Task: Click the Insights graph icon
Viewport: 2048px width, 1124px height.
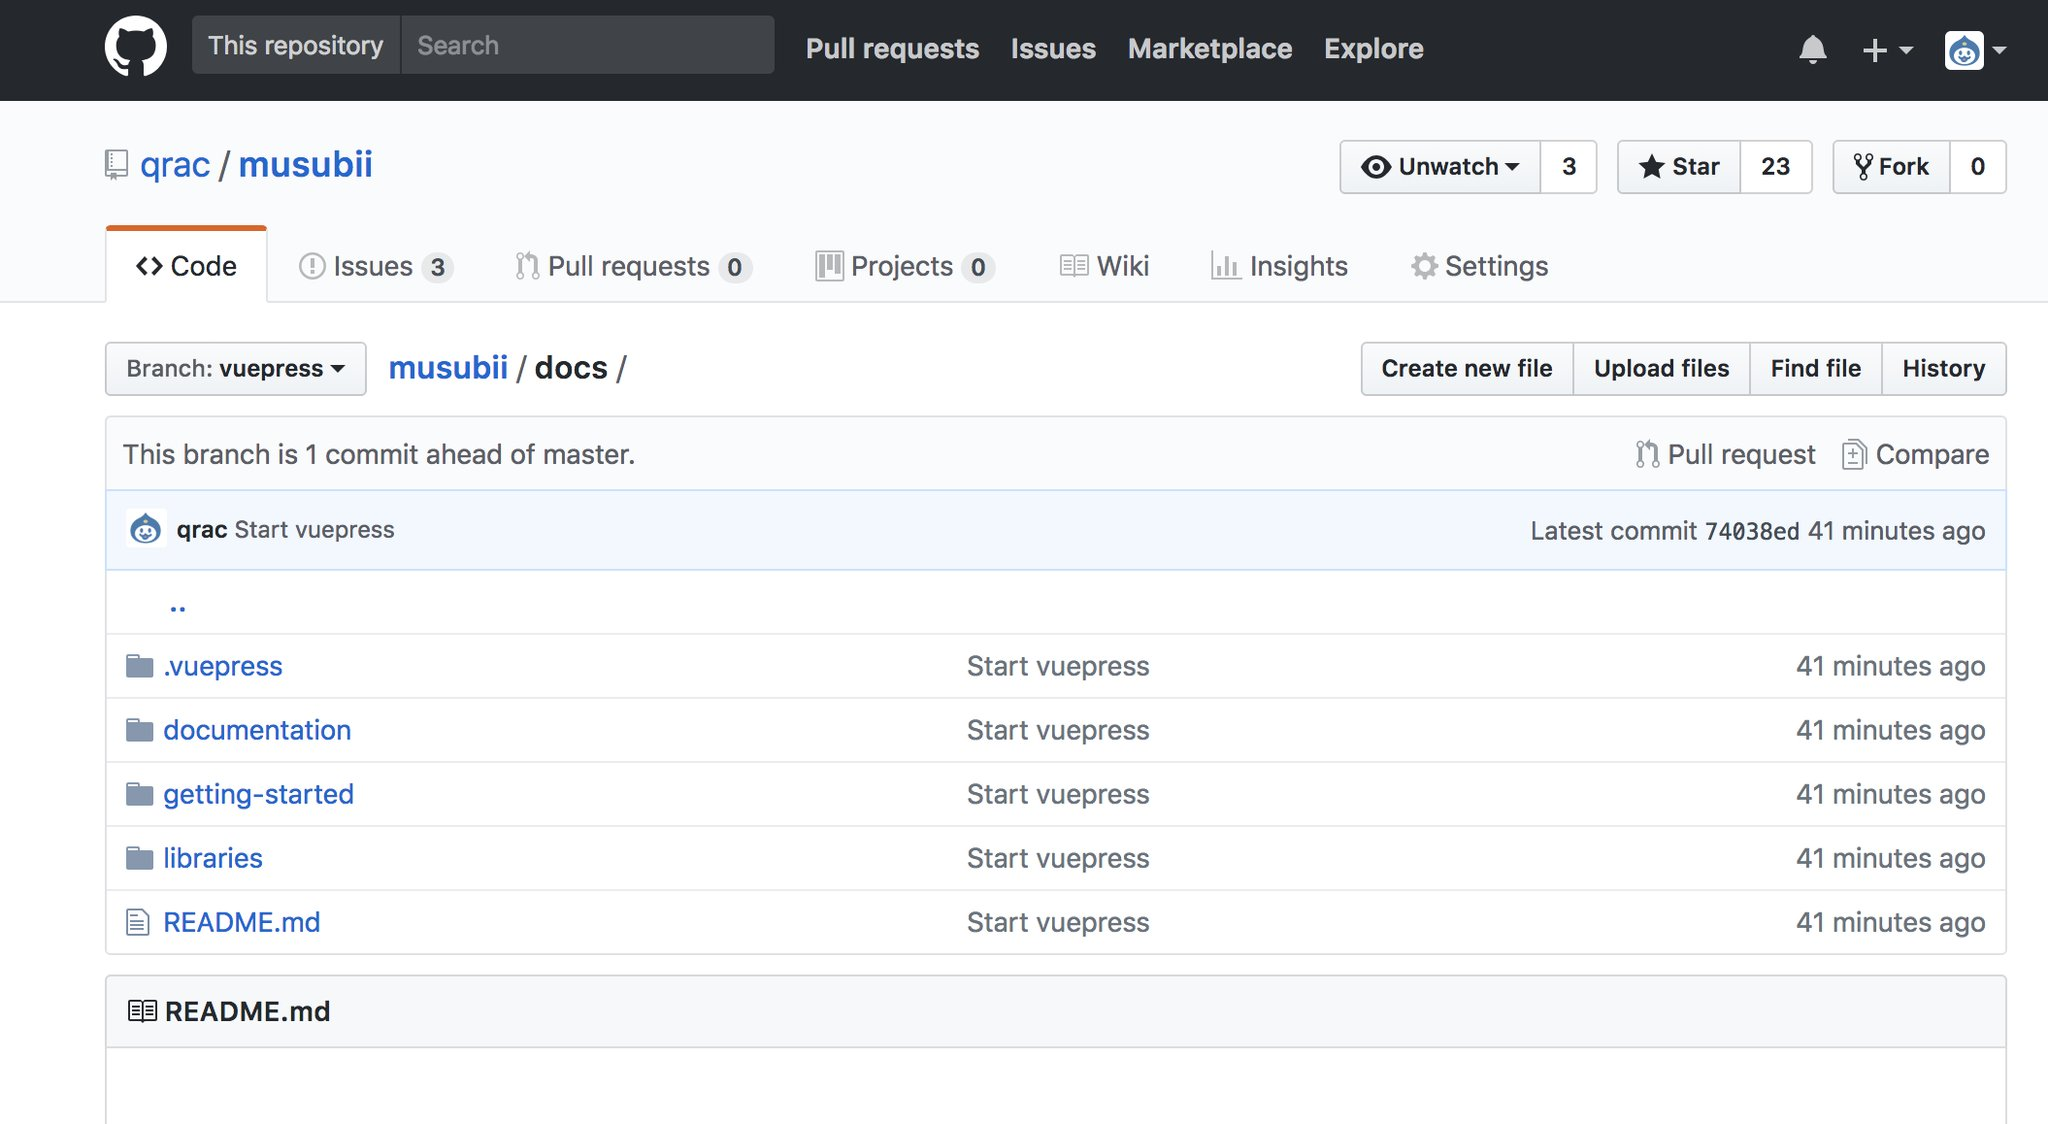Action: 1226,266
